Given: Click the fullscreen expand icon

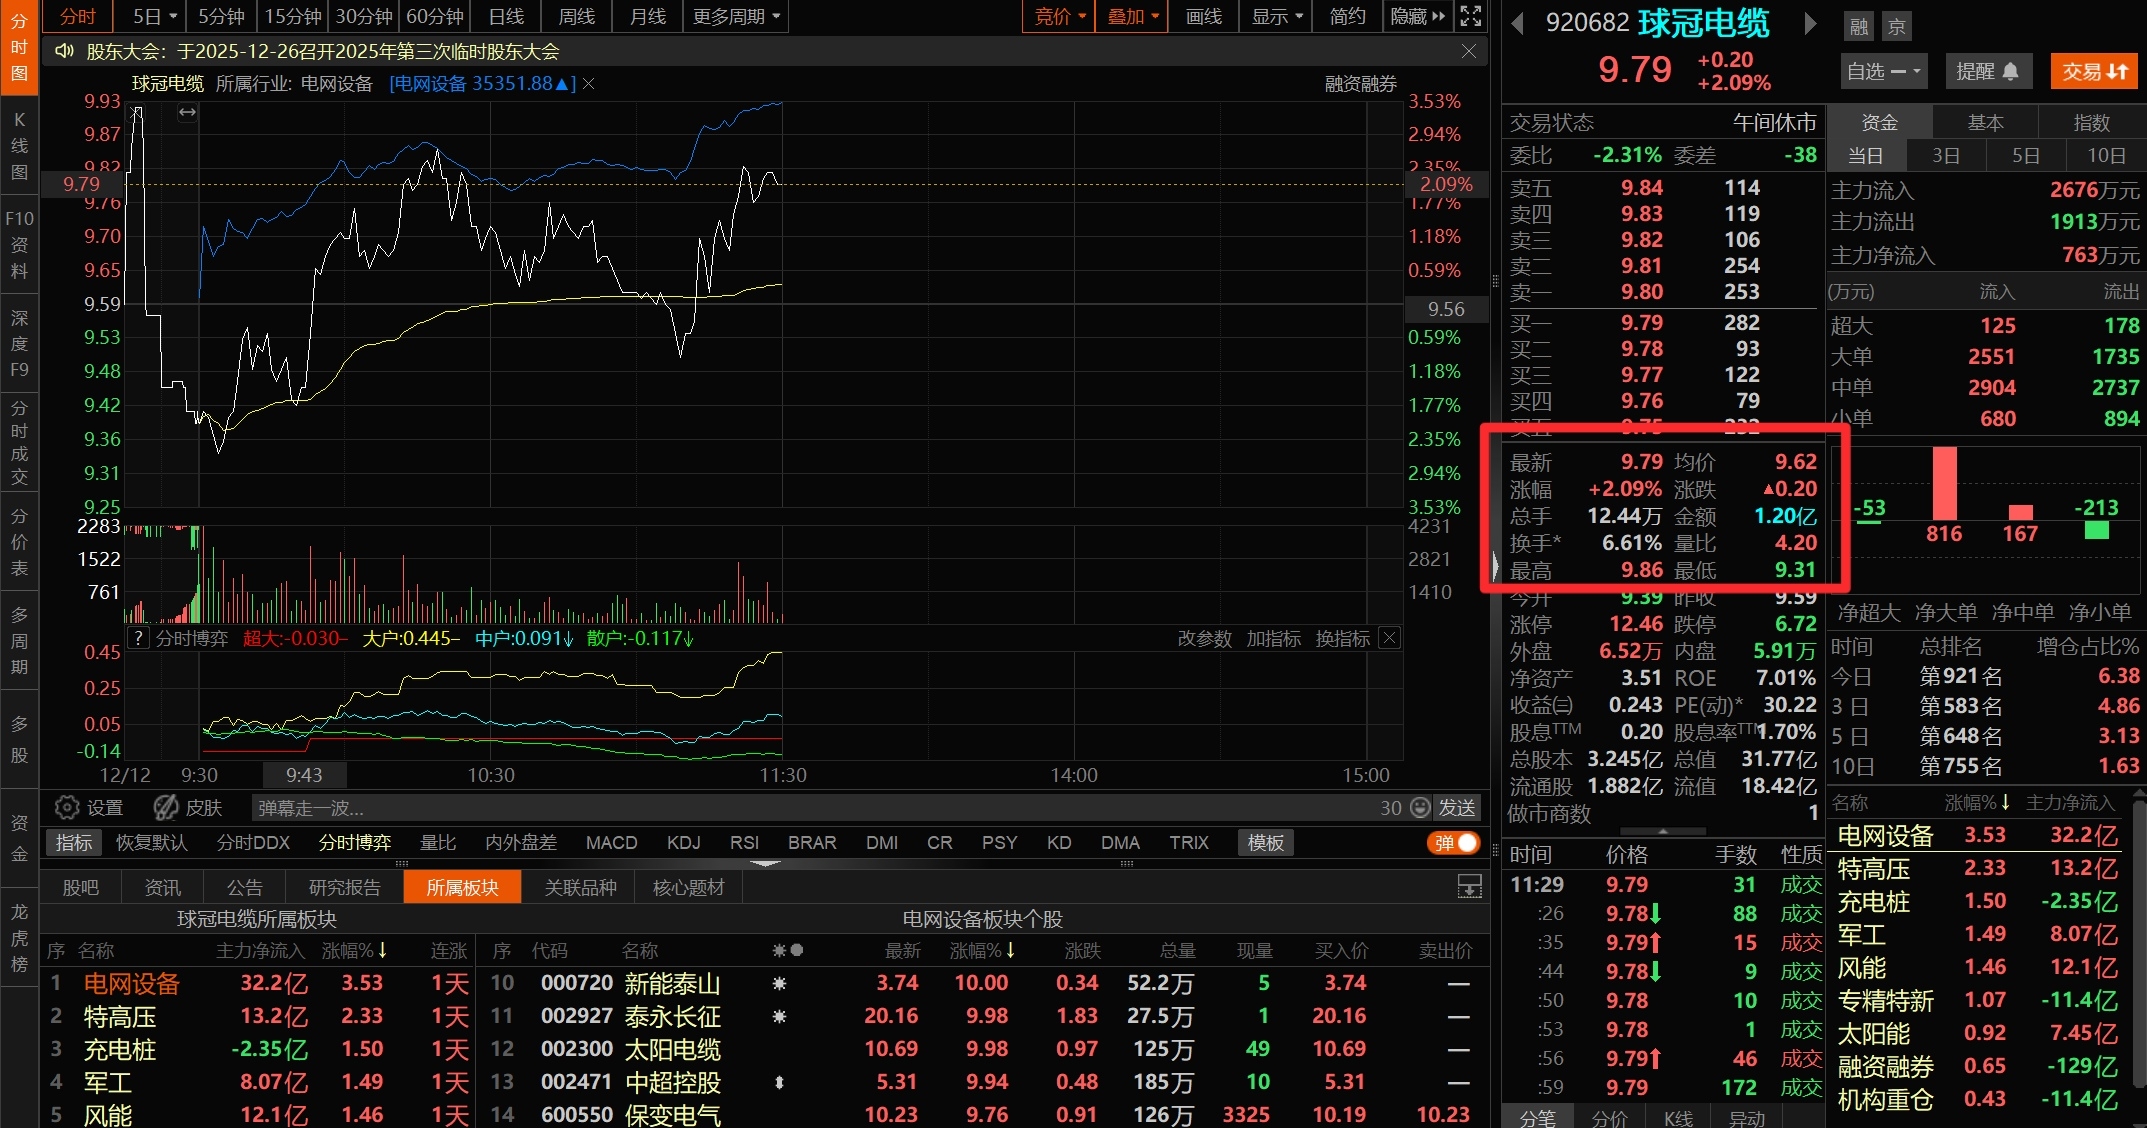Looking at the screenshot, I should click(x=1470, y=16).
